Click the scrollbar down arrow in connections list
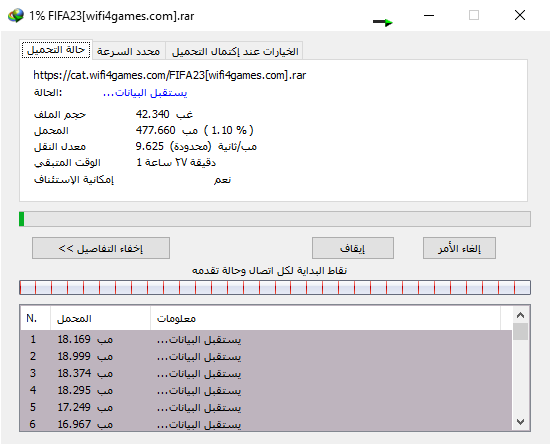The width and height of the screenshot is (551, 445). (520, 421)
